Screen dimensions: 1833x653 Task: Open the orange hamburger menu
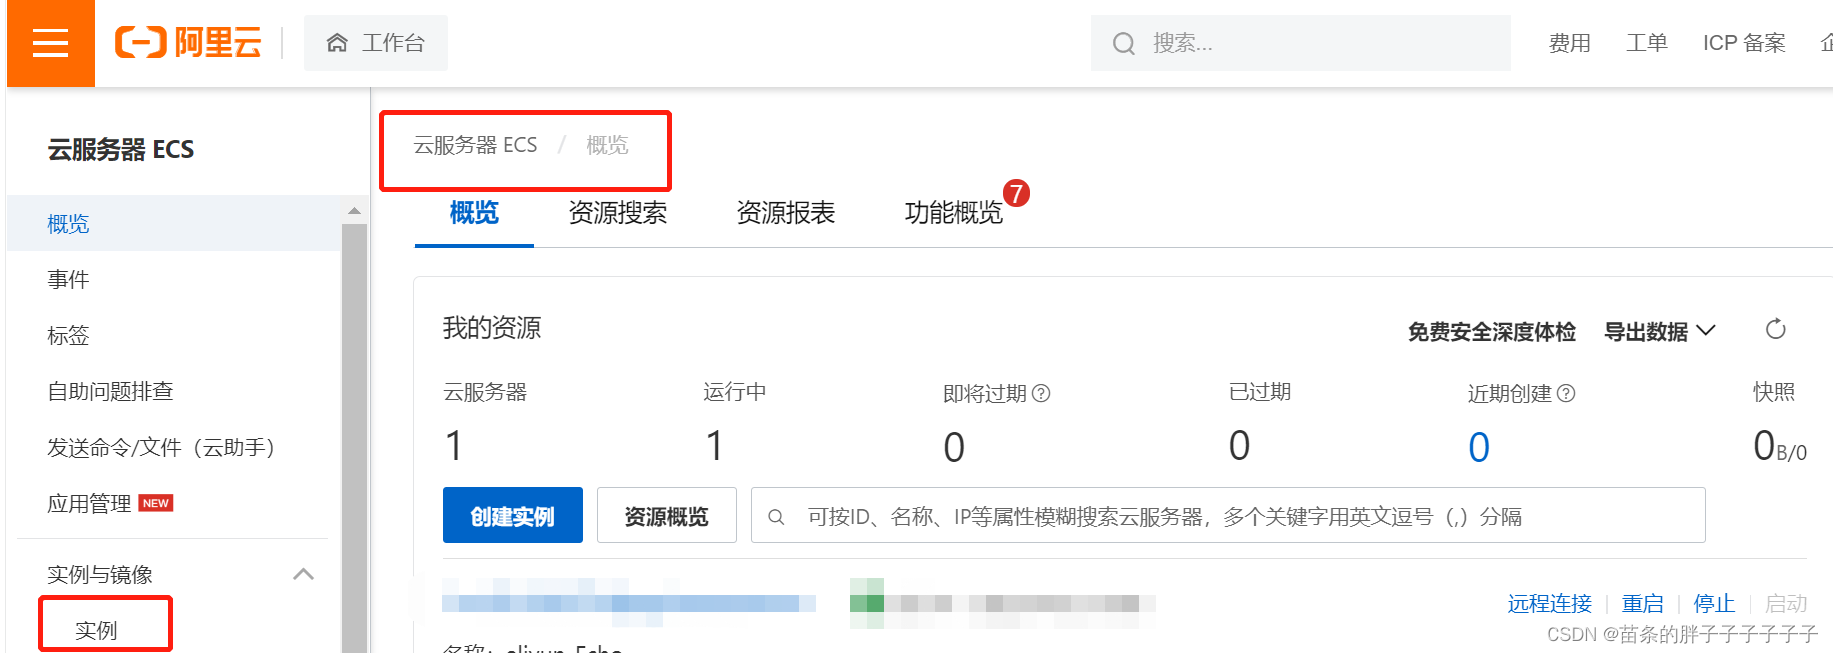(x=50, y=43)
